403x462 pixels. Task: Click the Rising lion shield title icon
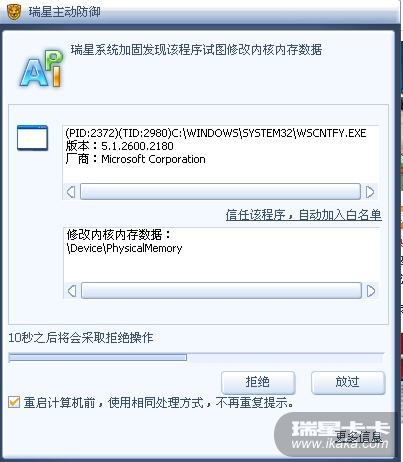click(x=14, y=12)
